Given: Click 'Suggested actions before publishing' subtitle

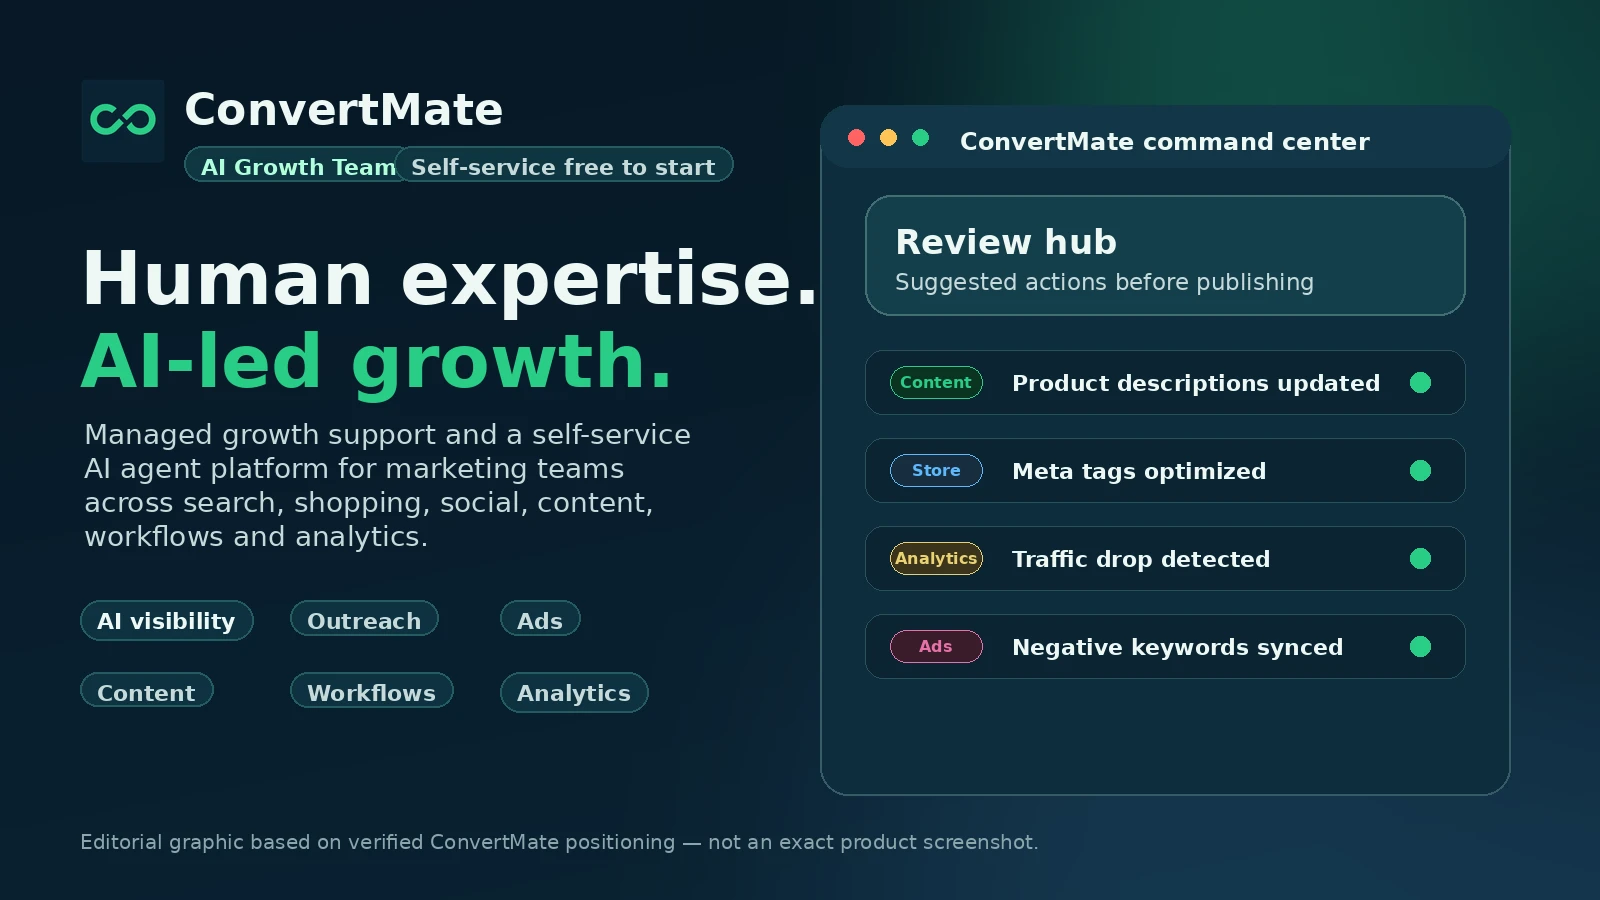Looking at the screenshot, I should click(1104, 283).
